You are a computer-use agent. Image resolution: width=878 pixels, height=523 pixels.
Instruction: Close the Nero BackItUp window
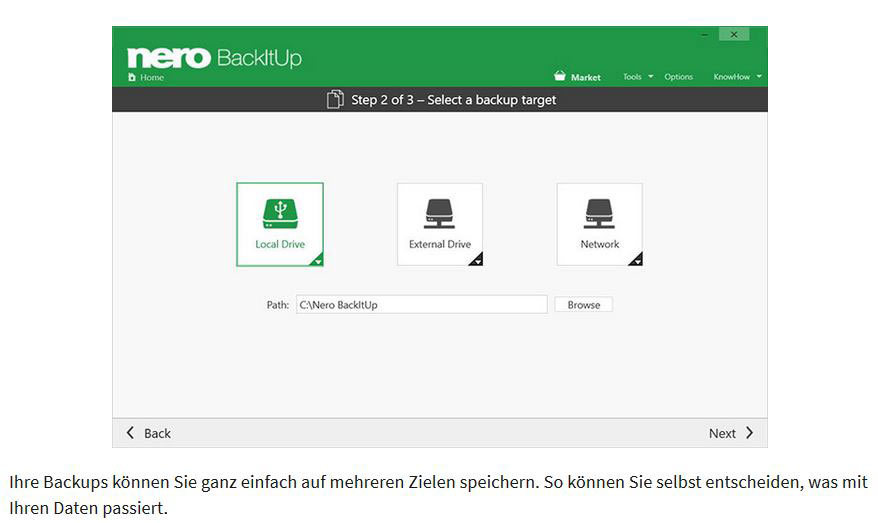(734, 35)
